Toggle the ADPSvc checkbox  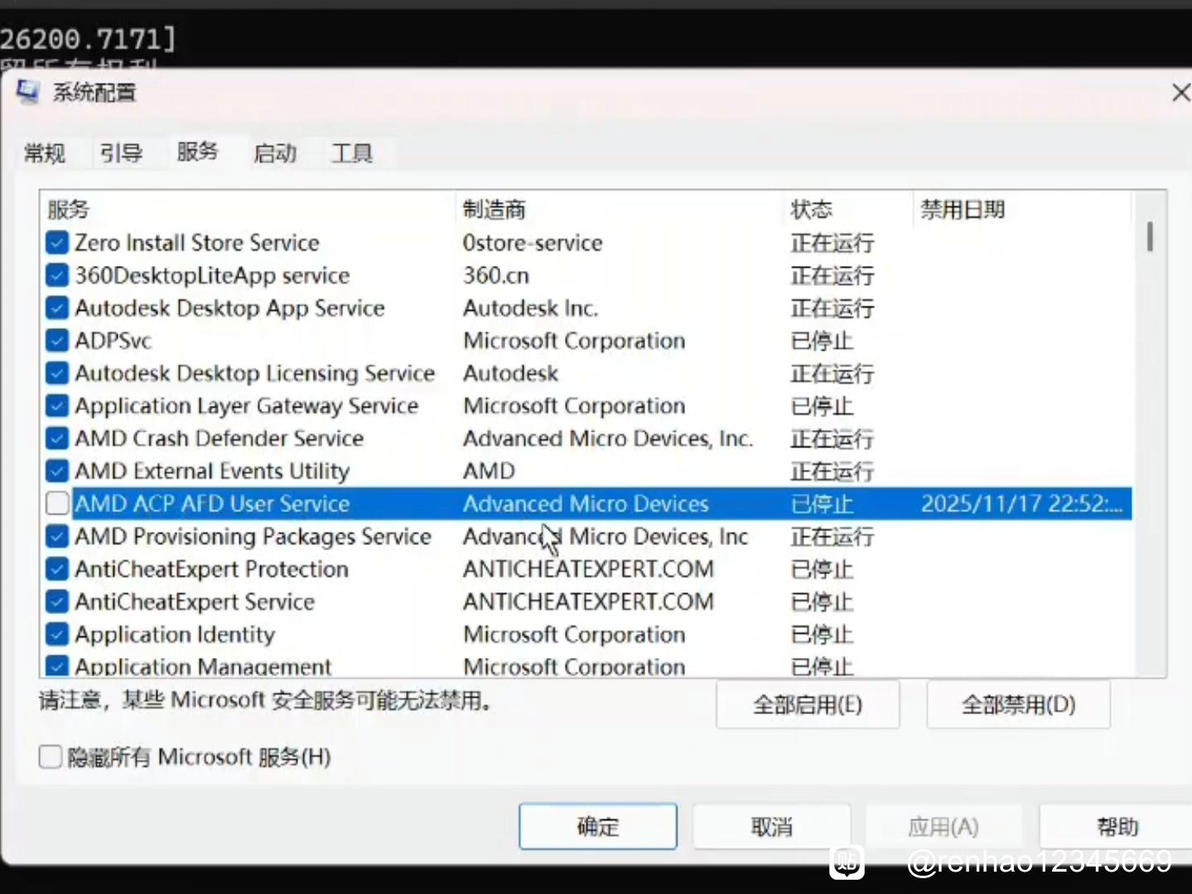(57, 341)
